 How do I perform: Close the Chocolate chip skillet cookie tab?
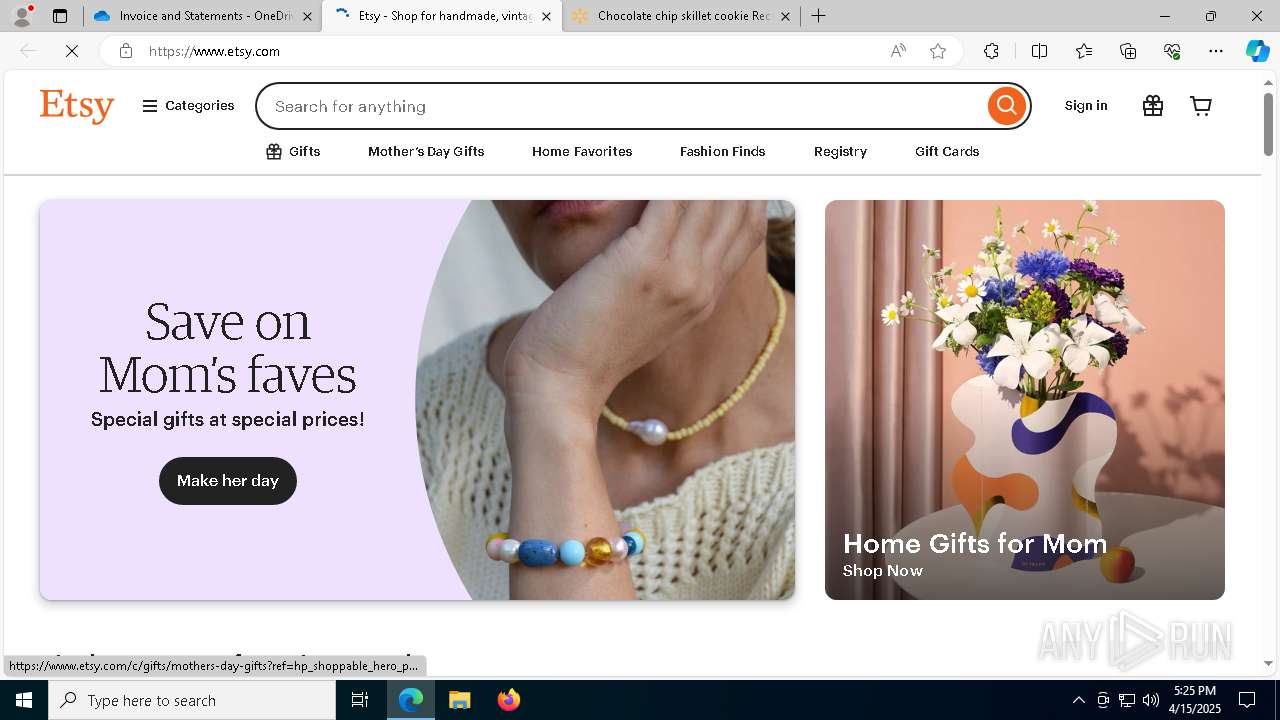[x=785, y=16]
